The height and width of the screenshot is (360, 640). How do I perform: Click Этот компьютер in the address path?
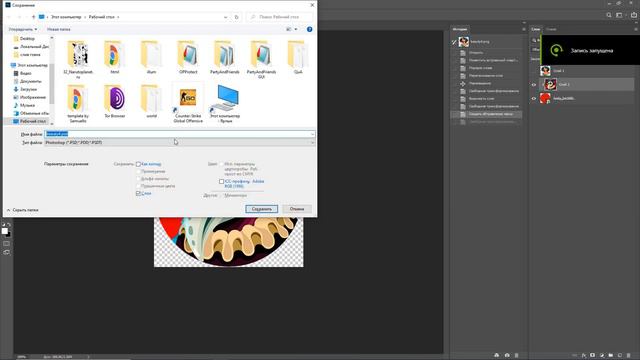pyautogui.click(x=66, y=17)
